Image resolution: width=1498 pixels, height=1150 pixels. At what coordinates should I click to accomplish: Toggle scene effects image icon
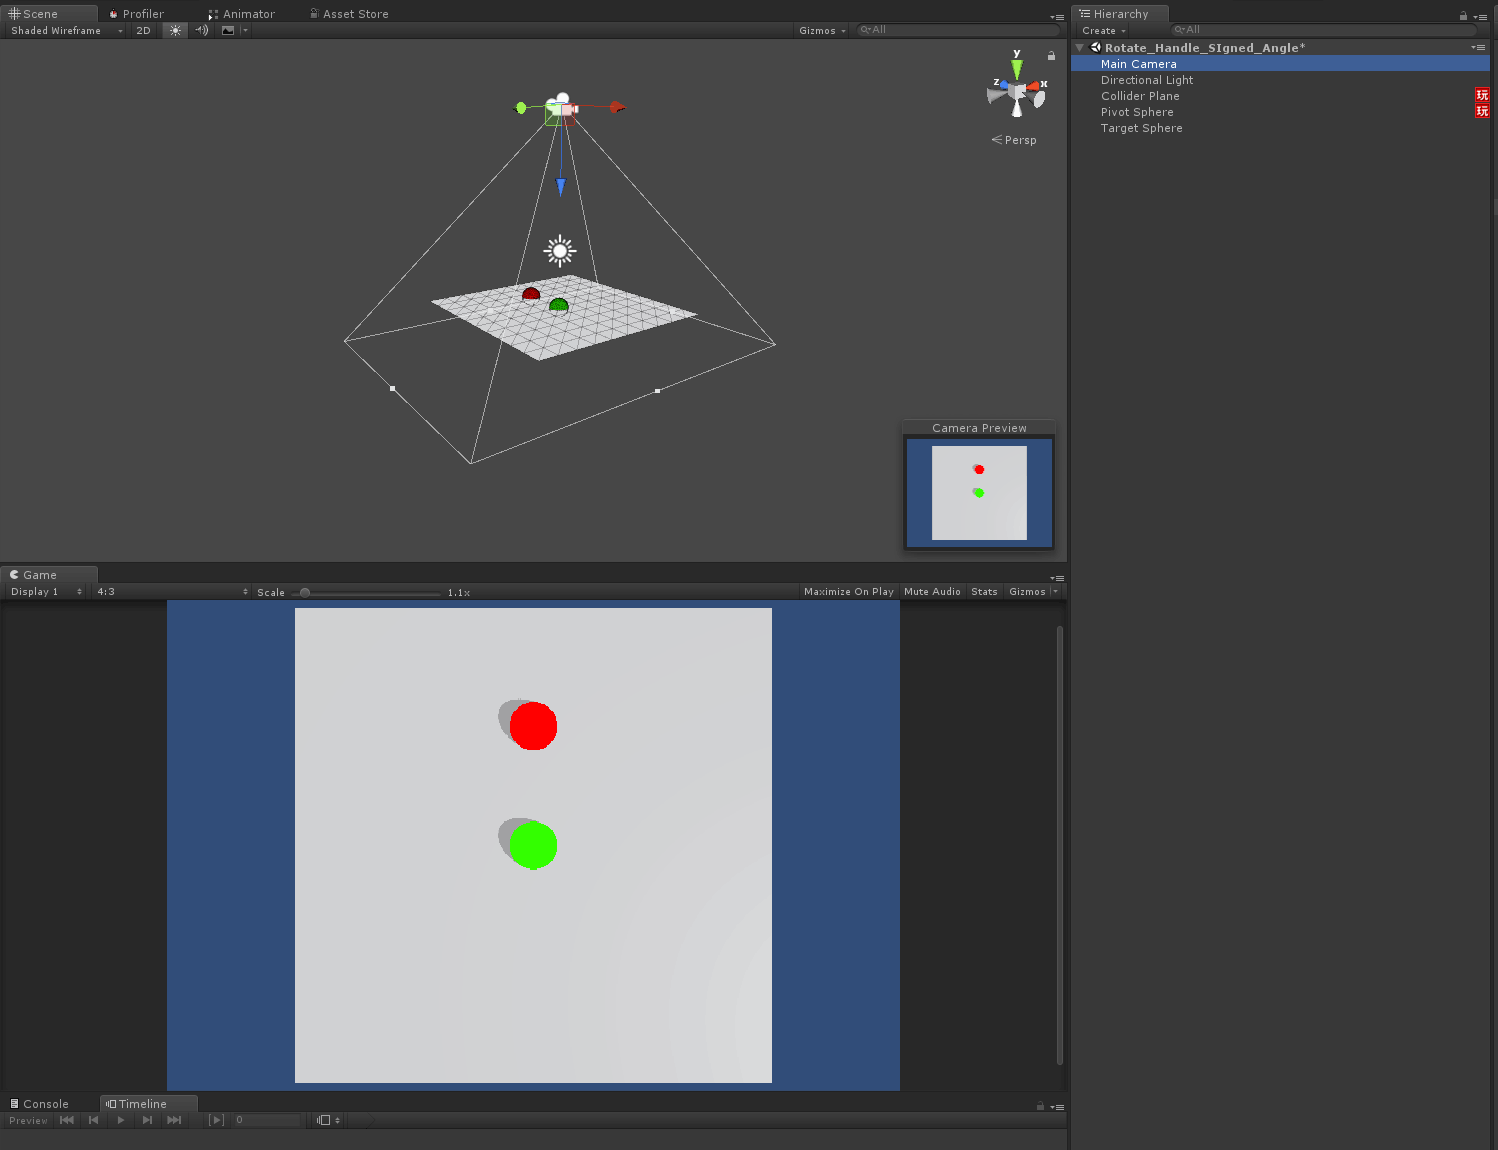coord(228,30)
